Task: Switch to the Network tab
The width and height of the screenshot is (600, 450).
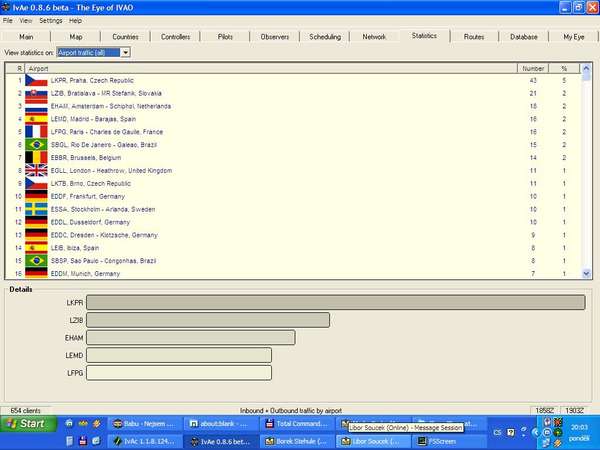Action: point(374,37)
